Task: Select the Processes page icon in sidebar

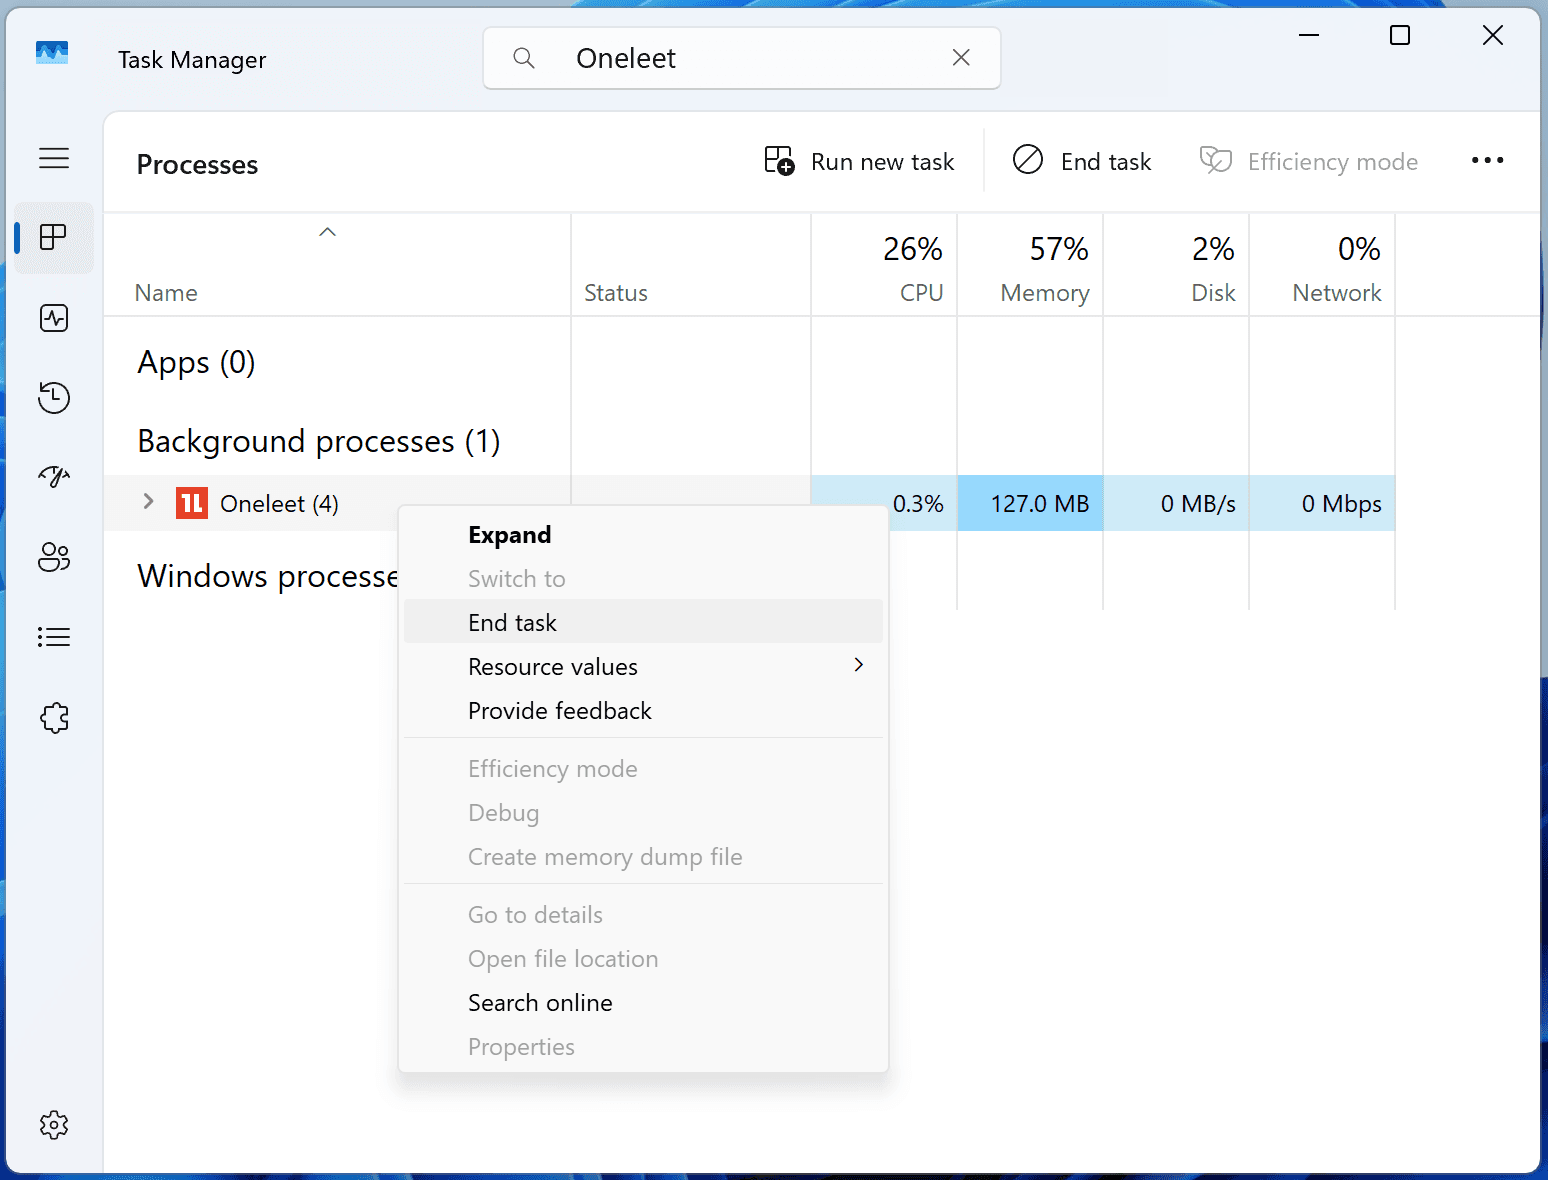Action: 54,238
